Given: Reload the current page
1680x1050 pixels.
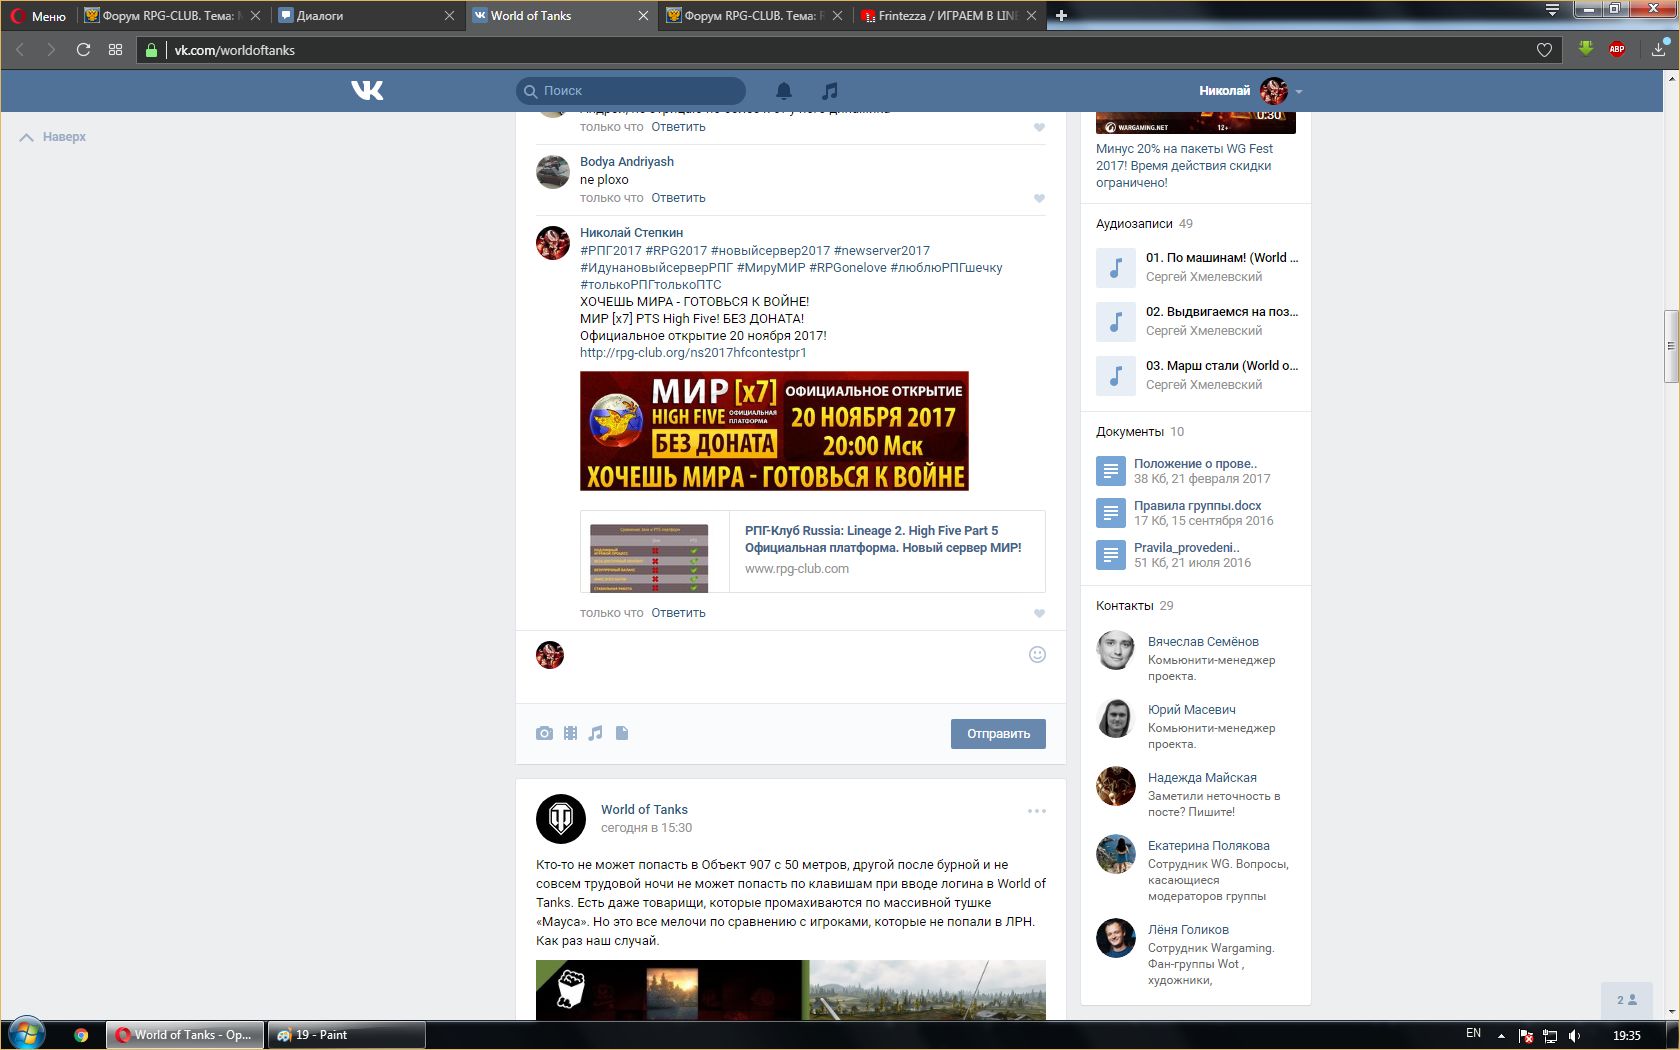Looking at the screenshot, I should [83, 50].
